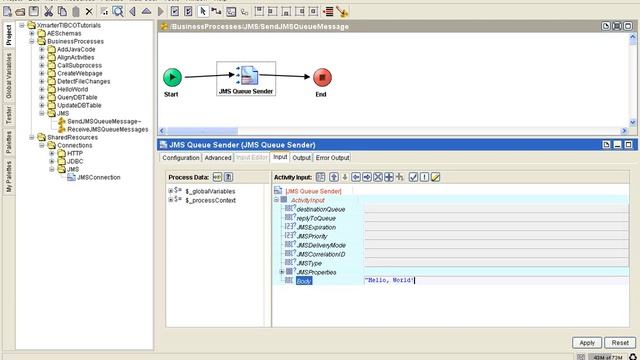The width and height of the screenshot is (640, 360).
Task: Select the arrow selection tool
Action: pyautogui.click(x=202, y=11)
